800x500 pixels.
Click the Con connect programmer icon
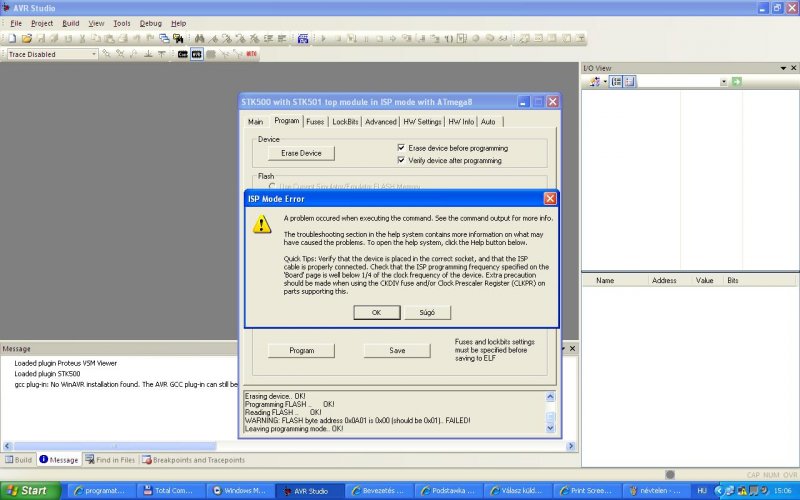(x=183, y=54)
